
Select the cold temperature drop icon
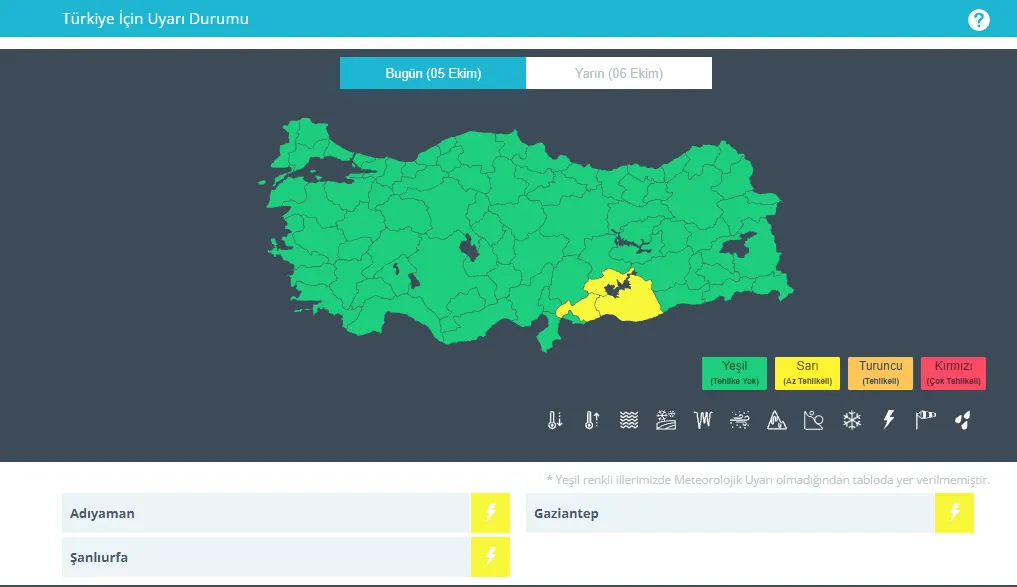pyautogui.click(x=555, y=420)
